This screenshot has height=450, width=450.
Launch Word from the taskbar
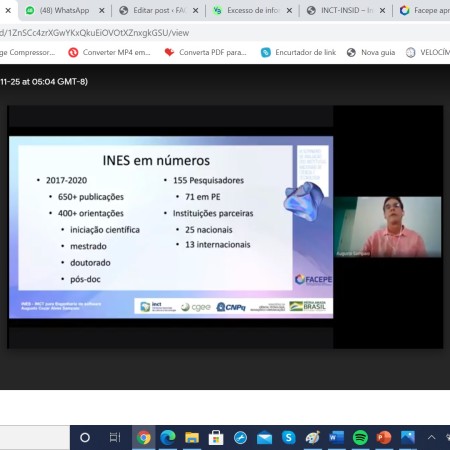point(336,437)
